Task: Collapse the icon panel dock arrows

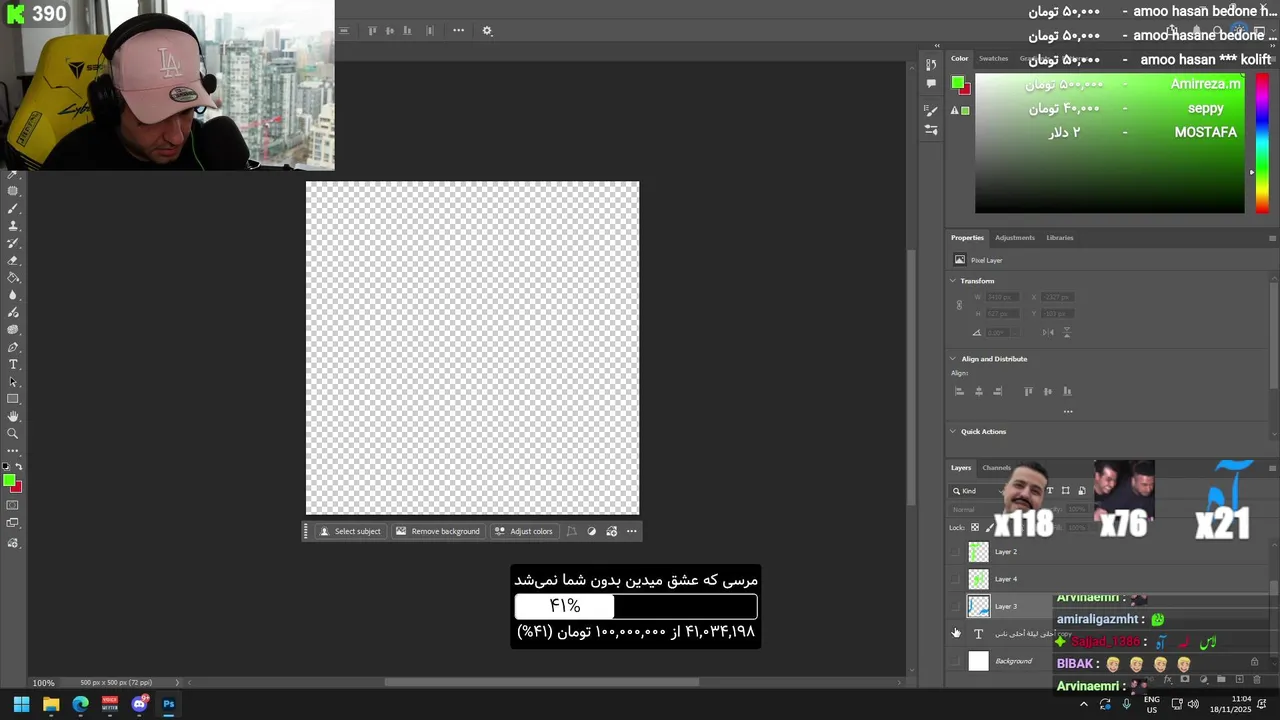Action: click(937, 46)
